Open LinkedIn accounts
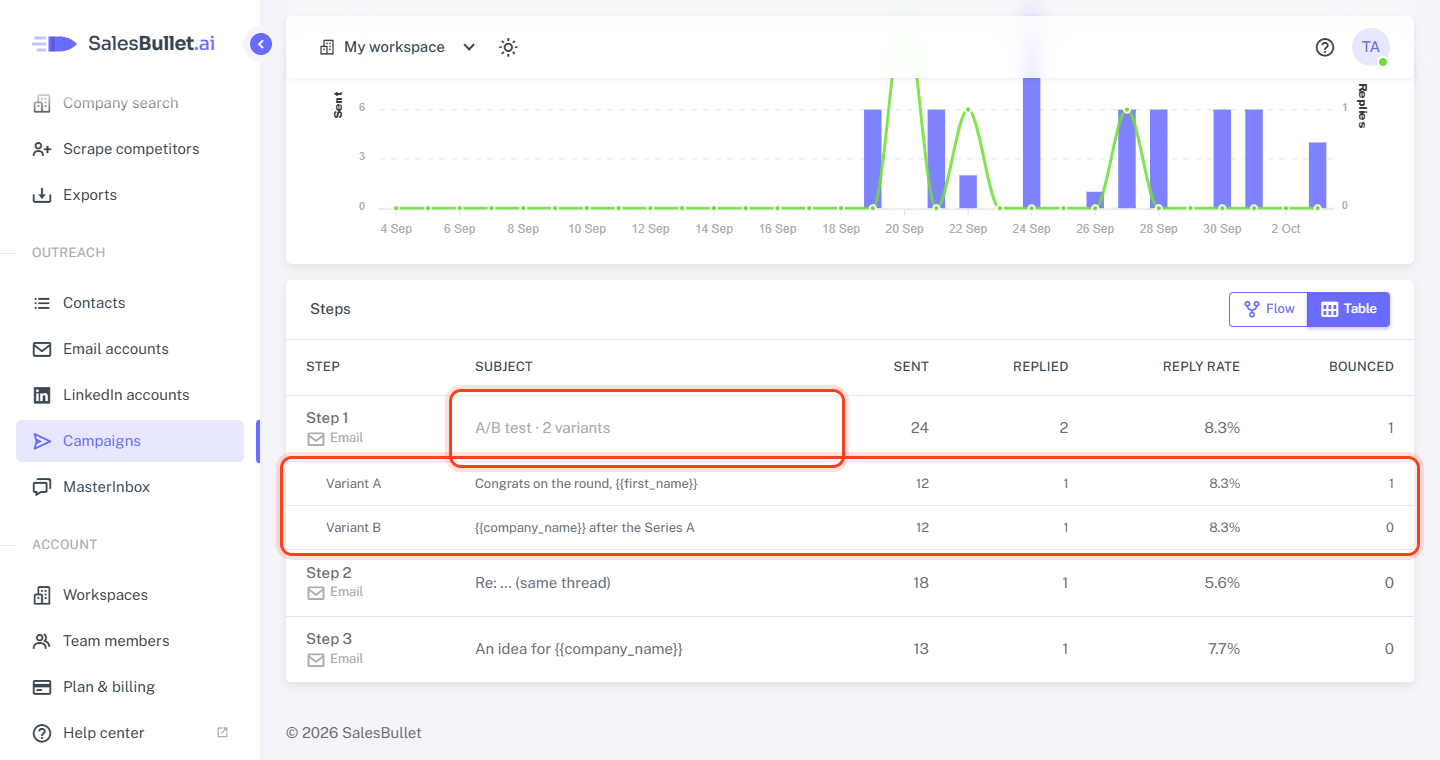Screen dimensions: 1440x760 pyautogui.click(x=130, y=395)
